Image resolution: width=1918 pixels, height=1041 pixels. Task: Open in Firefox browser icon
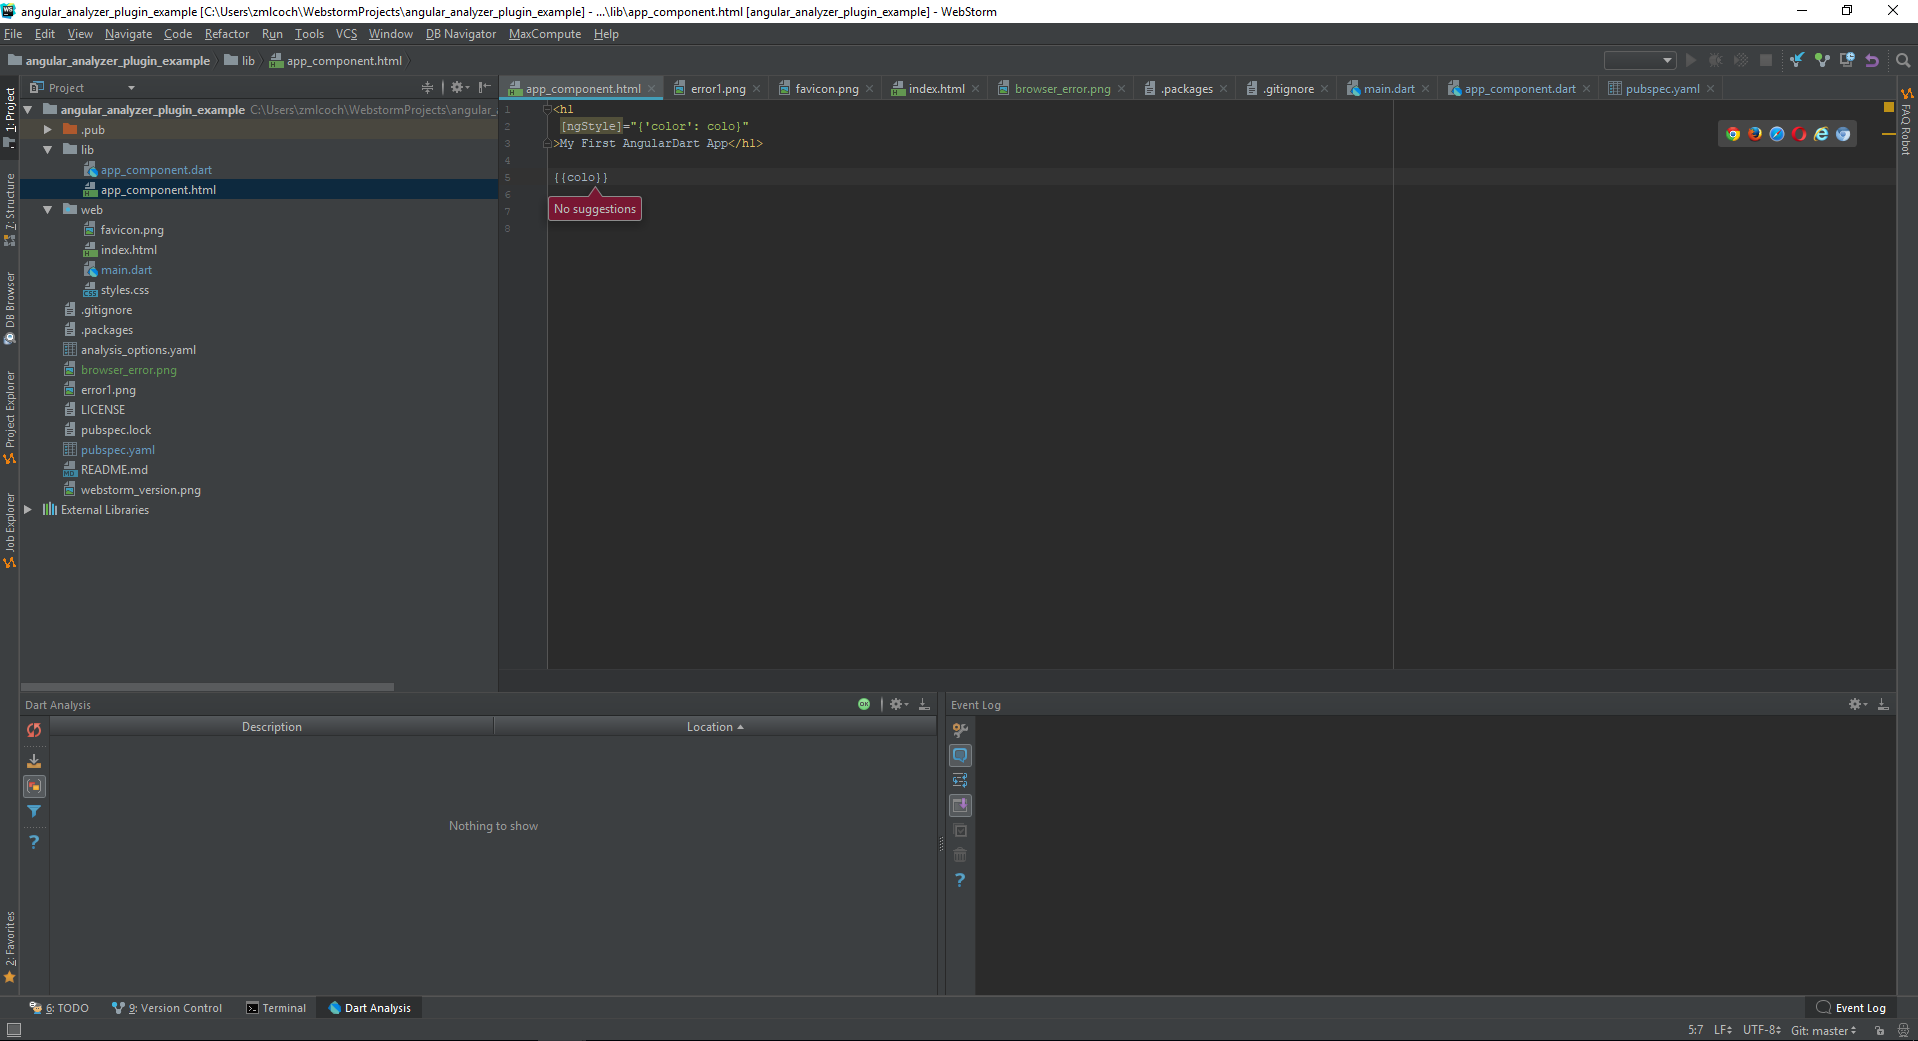1755,134
